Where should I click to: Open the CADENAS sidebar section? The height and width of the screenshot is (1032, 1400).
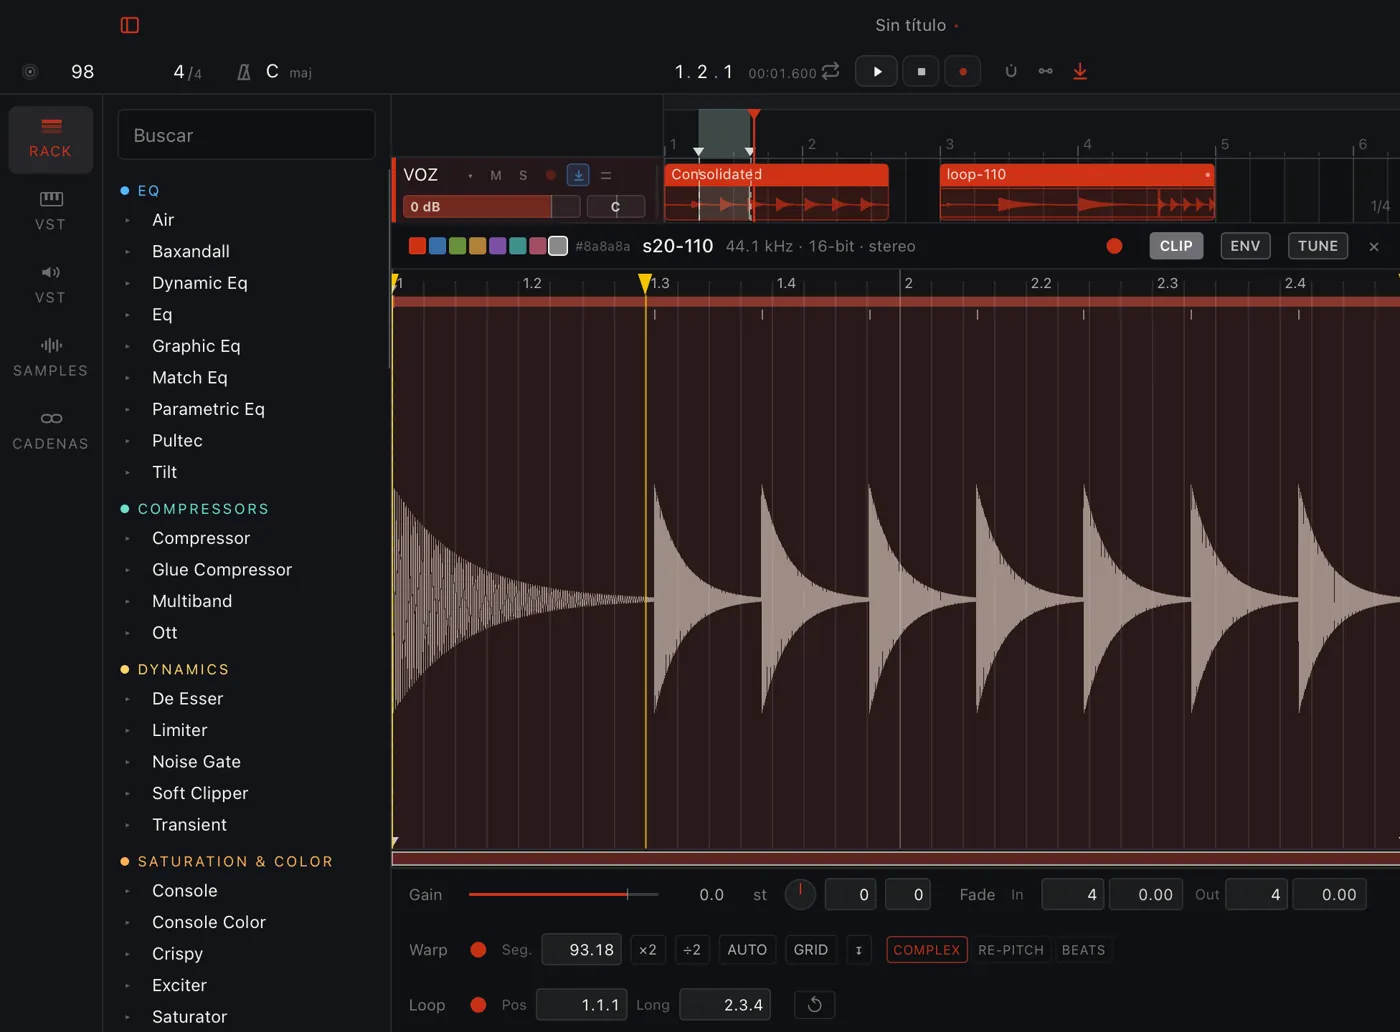pyautogui.click(x=51, y=430)
